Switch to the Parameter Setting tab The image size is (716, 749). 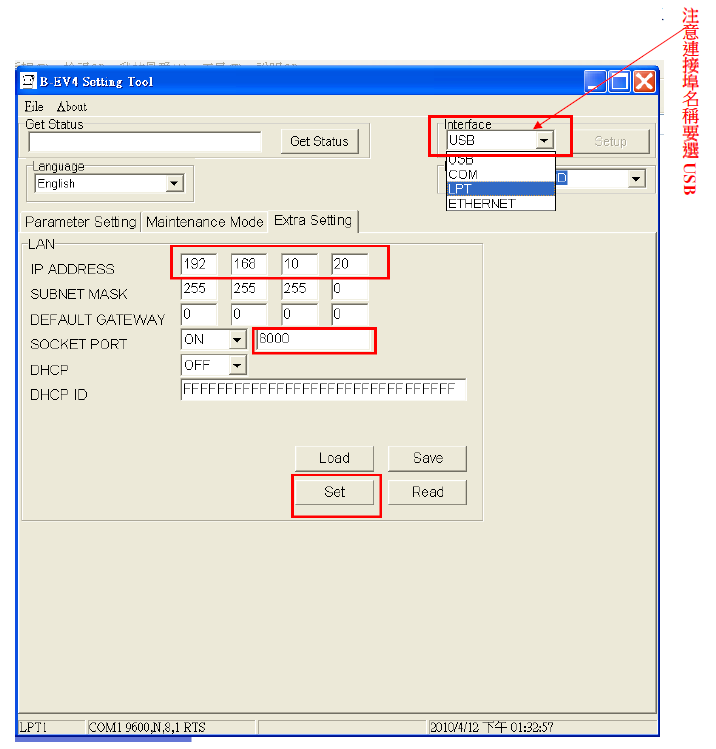[81, 222]
